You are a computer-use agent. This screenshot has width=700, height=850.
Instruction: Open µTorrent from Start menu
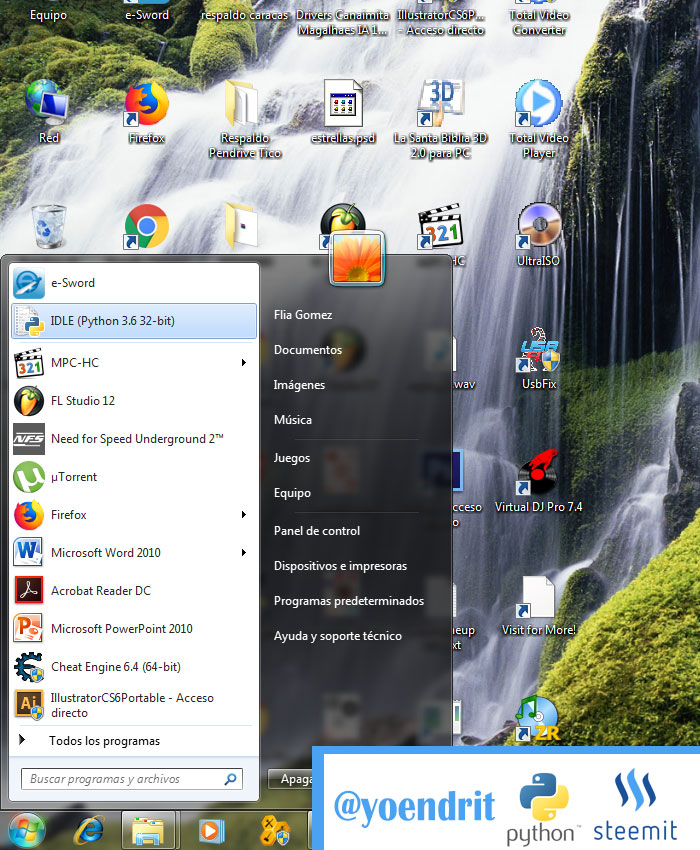pos(133,476)
